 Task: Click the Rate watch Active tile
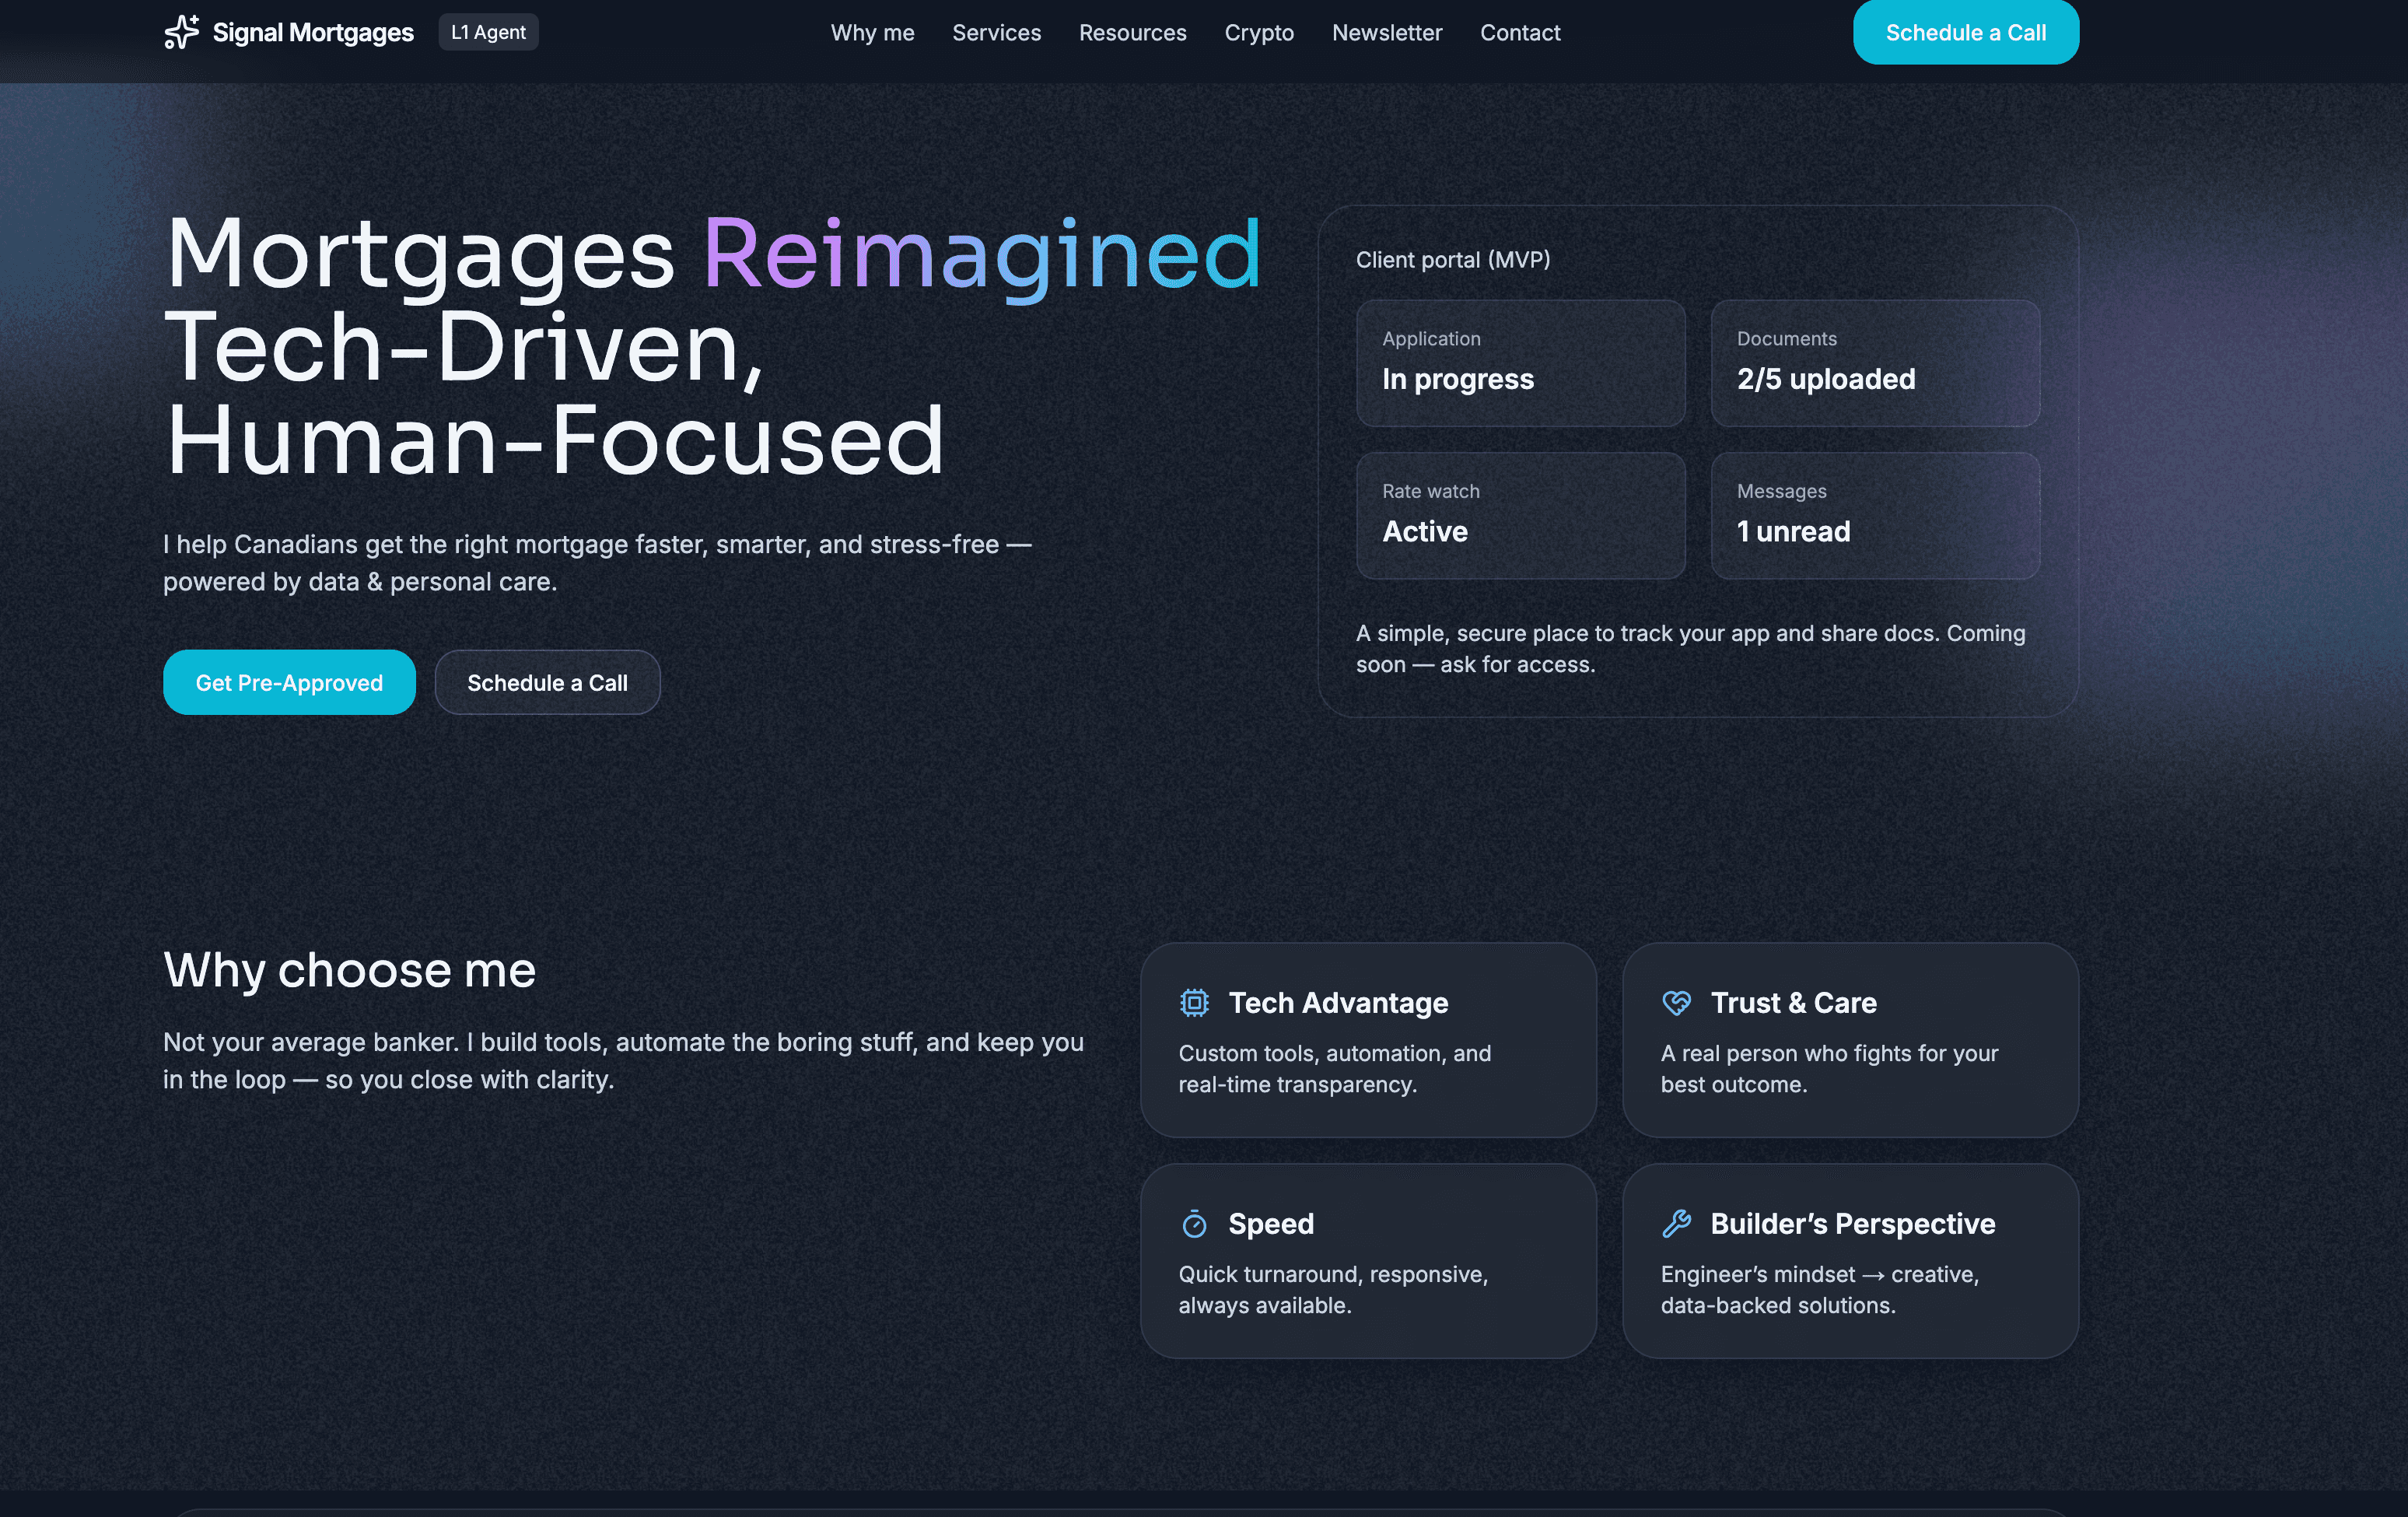click(x=1519, y=515)
